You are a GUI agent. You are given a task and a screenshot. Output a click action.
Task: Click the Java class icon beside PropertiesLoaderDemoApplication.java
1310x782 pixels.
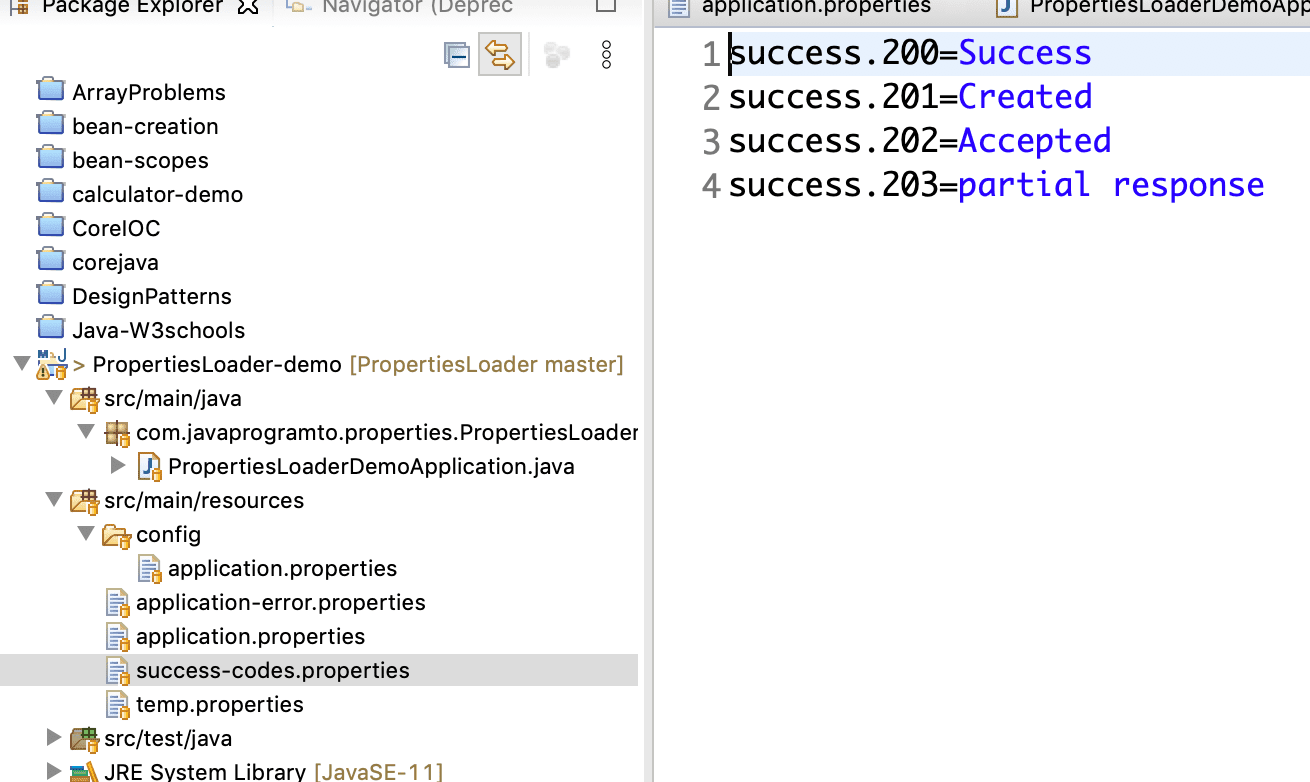tap(147, 466)
